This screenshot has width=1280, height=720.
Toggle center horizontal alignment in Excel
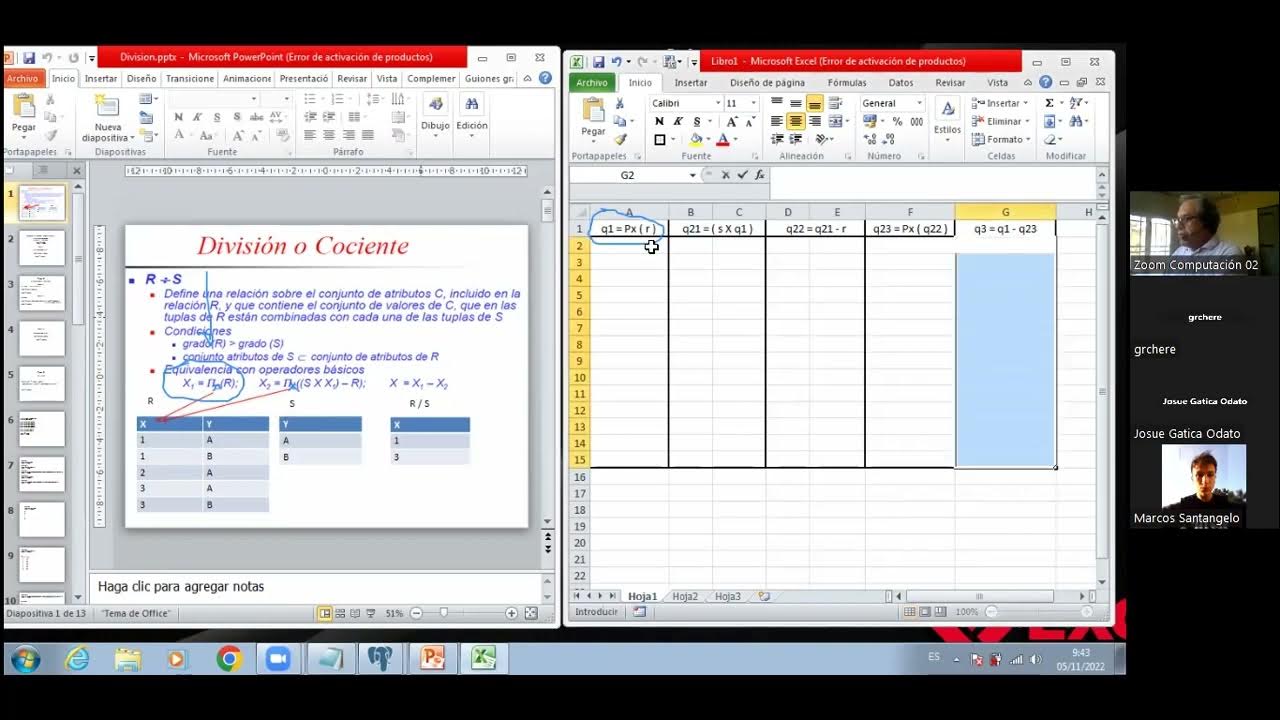click(796, 121)
